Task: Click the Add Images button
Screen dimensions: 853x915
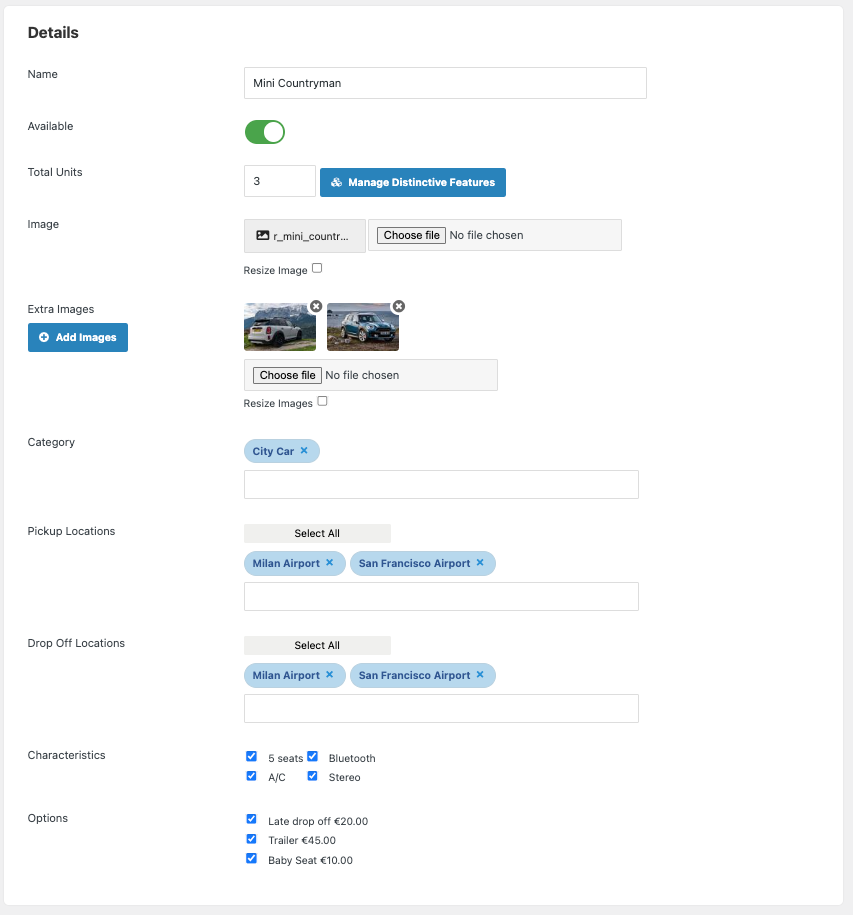Action: (x=78, y=337)
